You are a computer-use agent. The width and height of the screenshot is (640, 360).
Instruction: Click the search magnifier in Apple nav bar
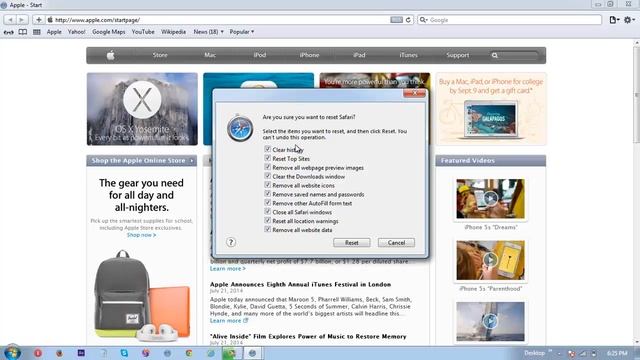click(495, 55)
